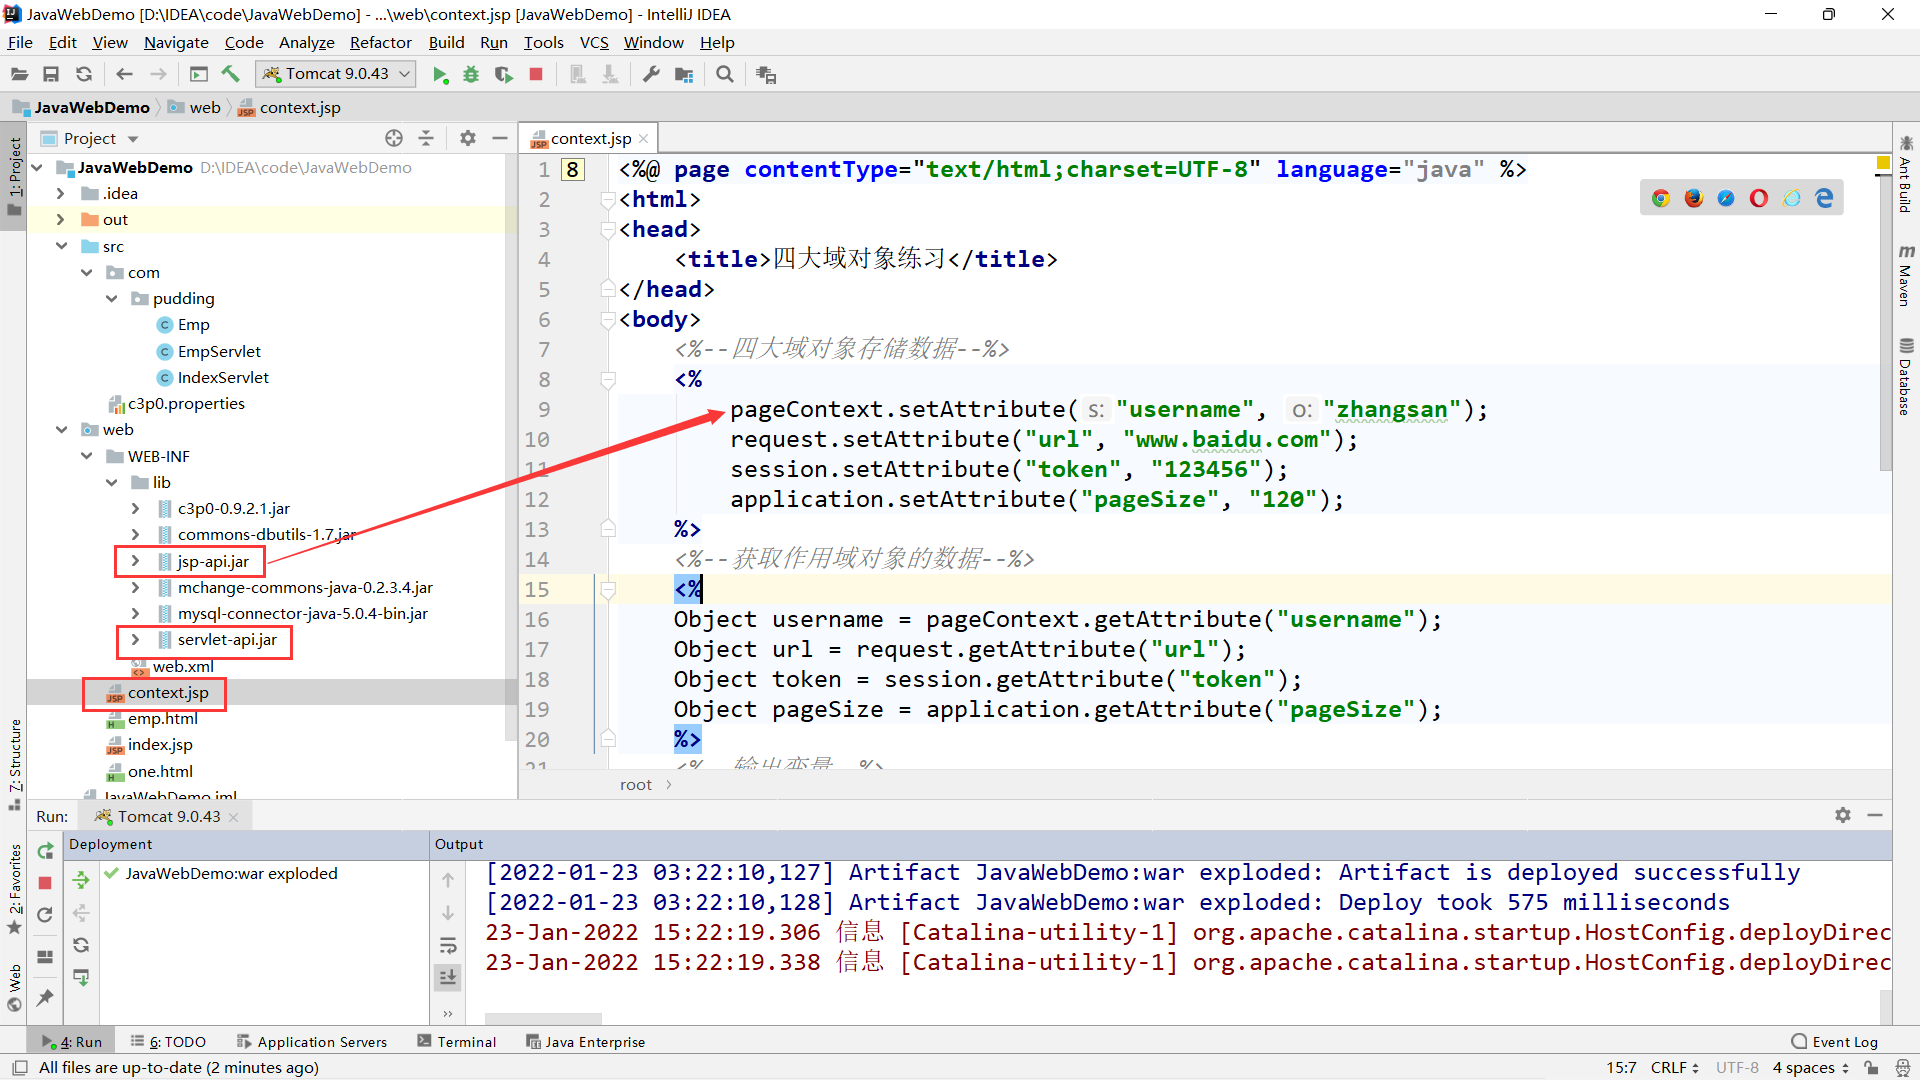Toggle the read-only lock icon in status bar
This screenshot has height=1080, width=1920.
click(x=1871, y=1067)
